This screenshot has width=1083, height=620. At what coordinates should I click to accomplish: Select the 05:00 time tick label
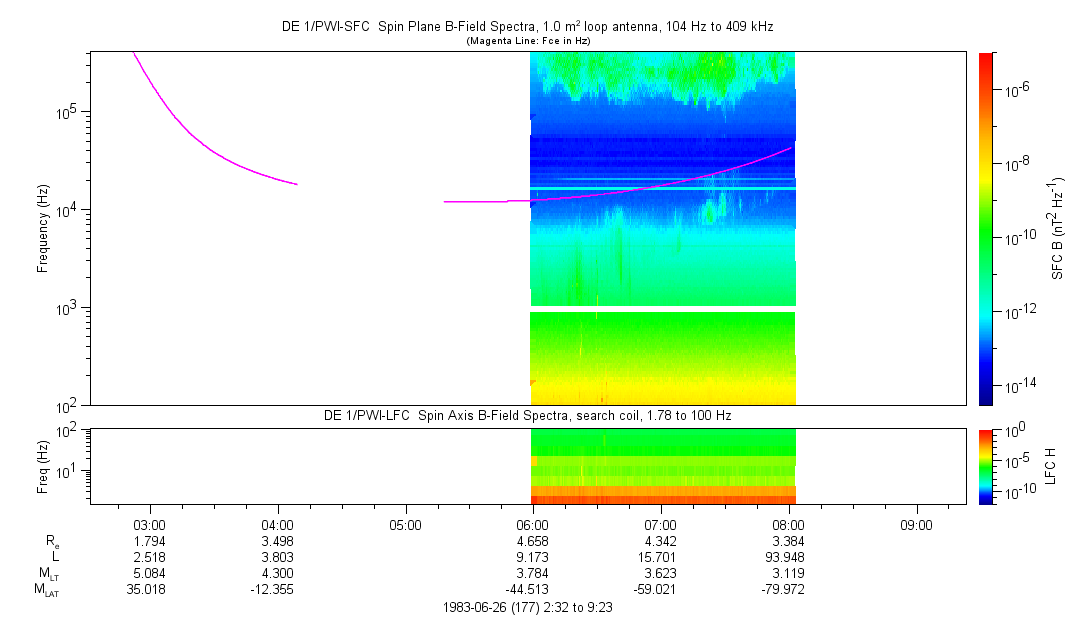coord(405,525)
